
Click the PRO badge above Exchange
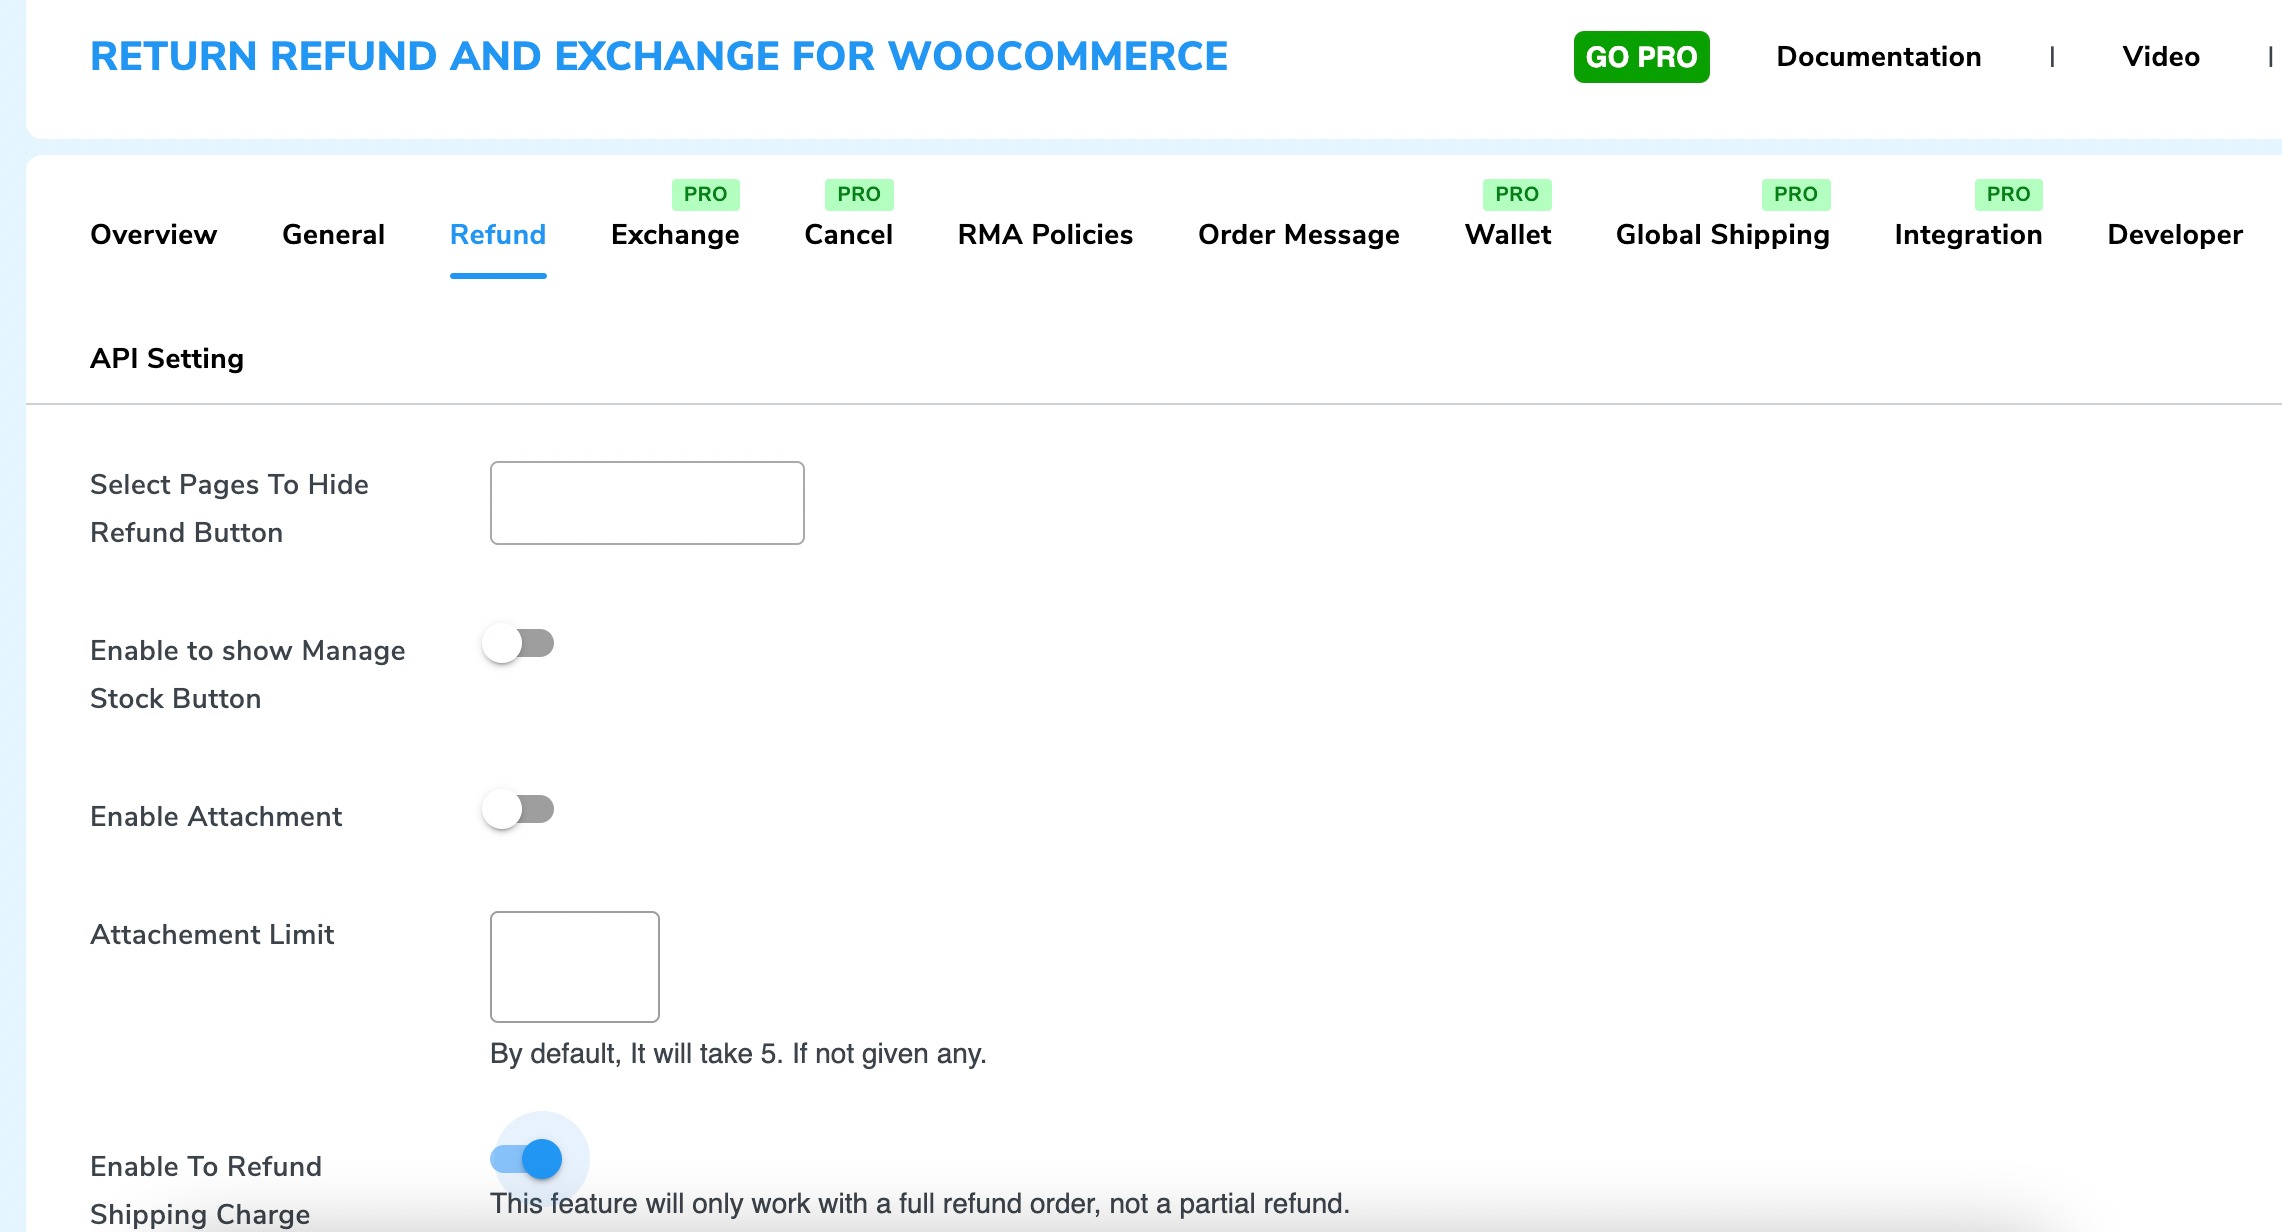pyautogui.click(x=705, y=194)
